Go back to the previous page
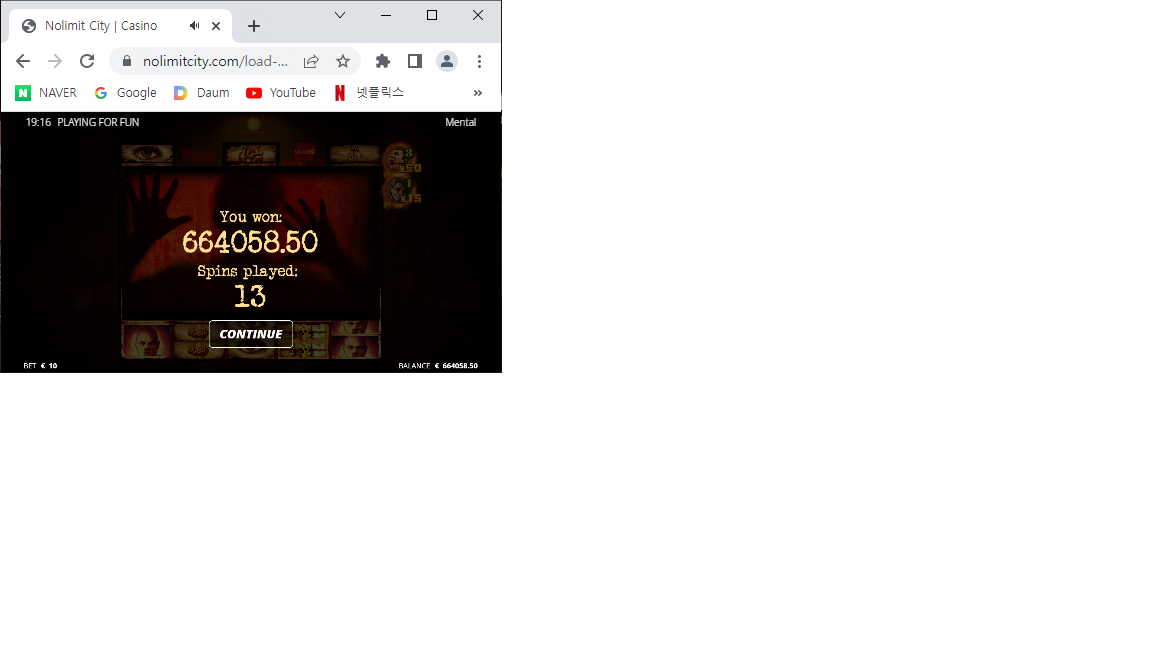The width and height of the screenshot is (1152, 648). click(23, 61)
